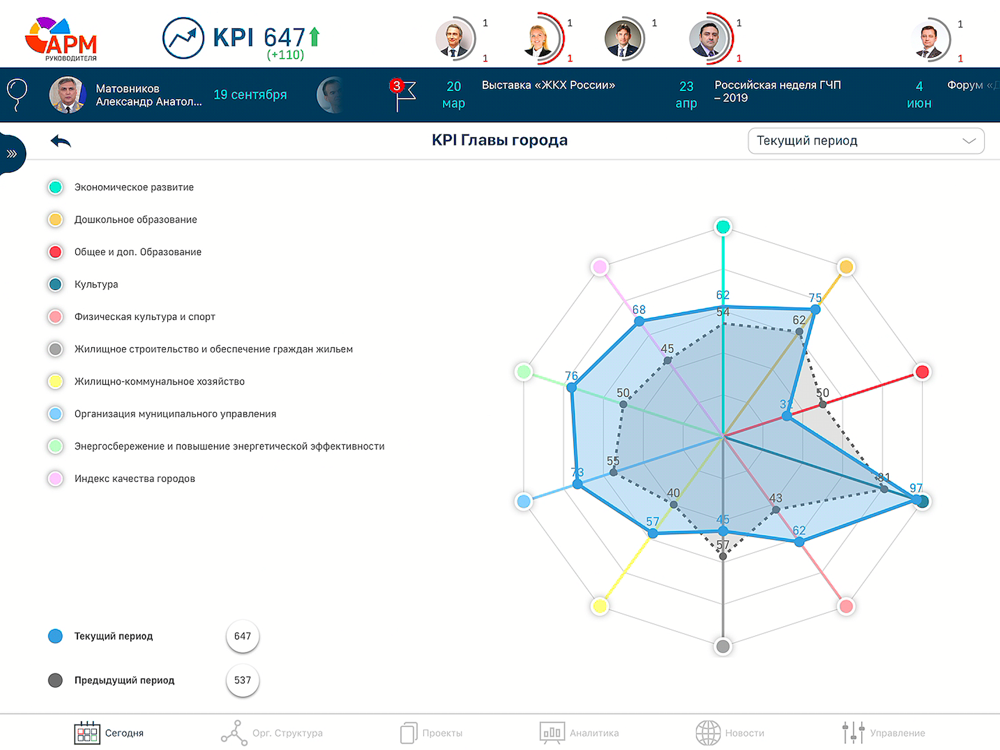The image size is (1000, 750).
Task: Open the blonde woman deputy avatar
Action: click(x=540, y=40)
